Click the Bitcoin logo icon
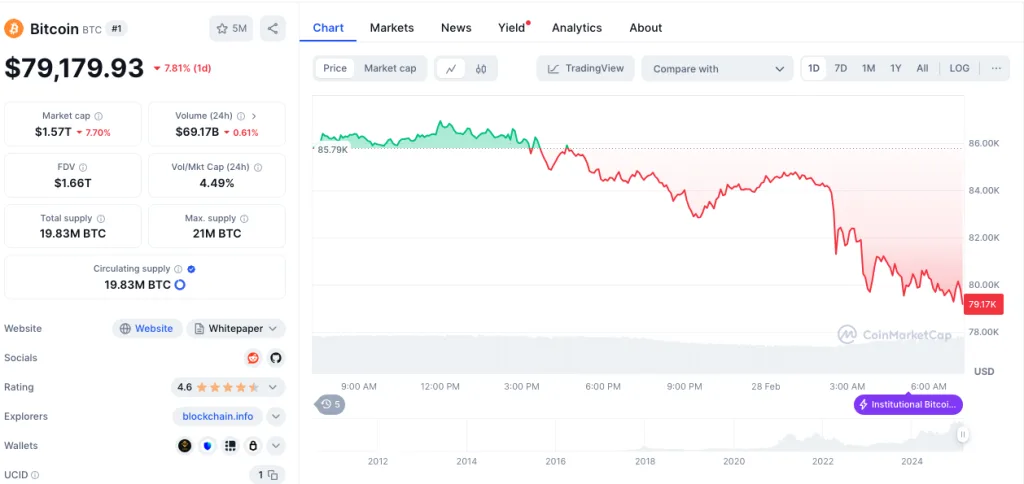 pos(13,29)
